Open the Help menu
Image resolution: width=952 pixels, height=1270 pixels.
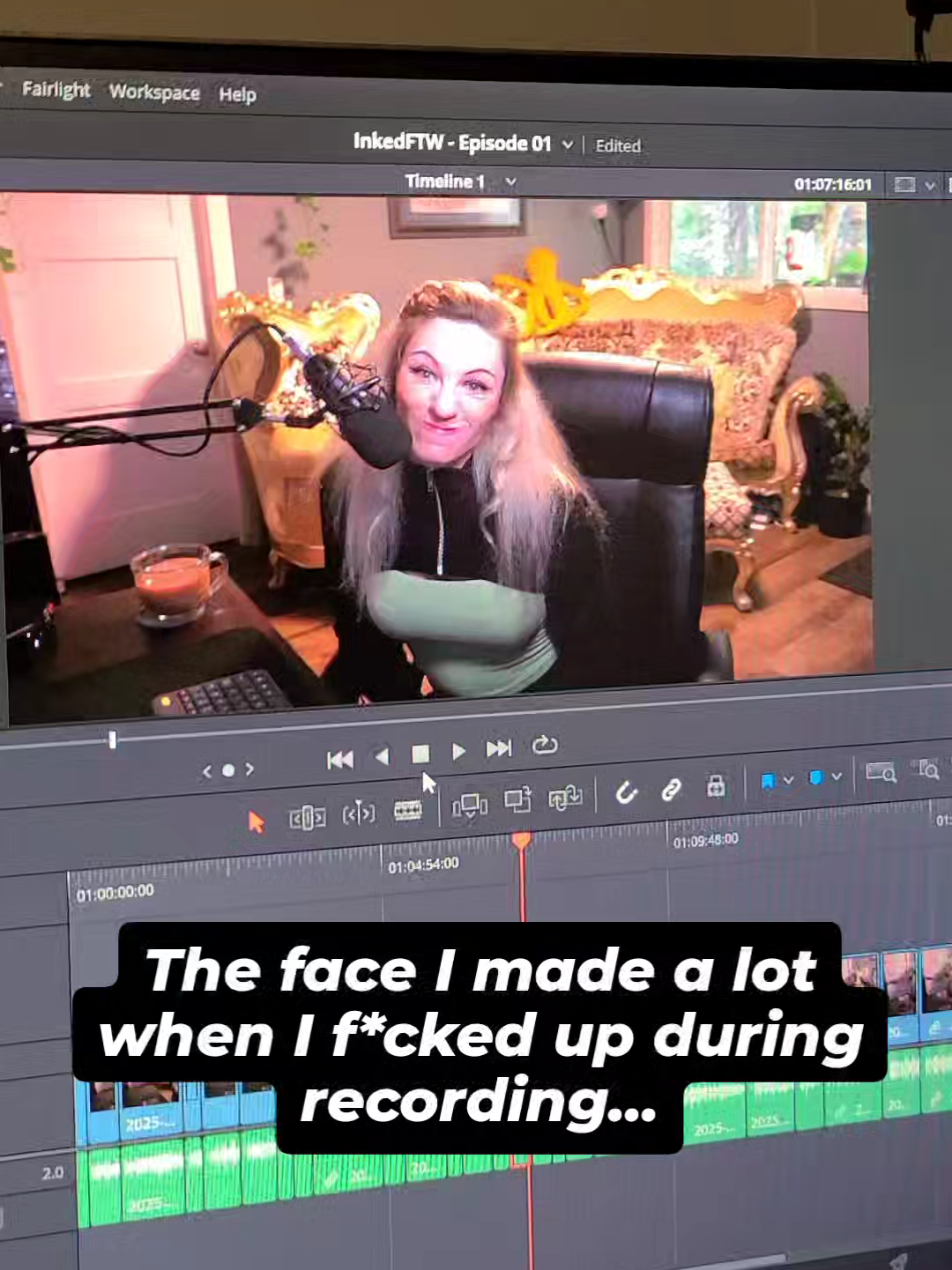237,94
